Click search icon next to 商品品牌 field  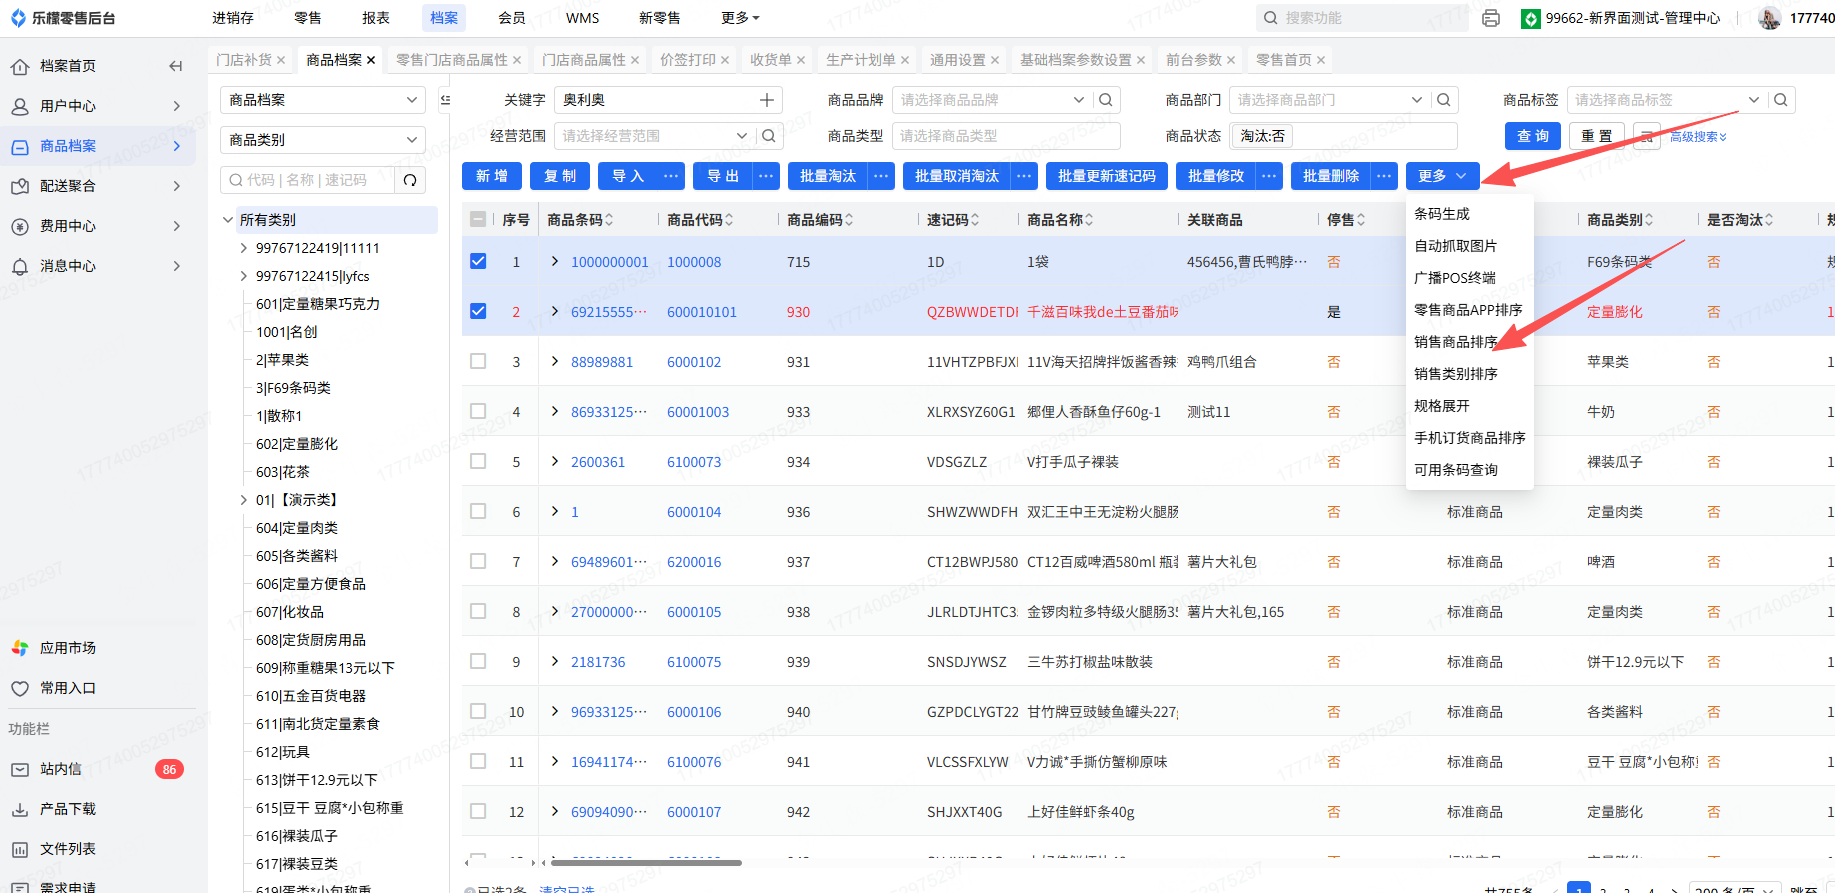1105,100
